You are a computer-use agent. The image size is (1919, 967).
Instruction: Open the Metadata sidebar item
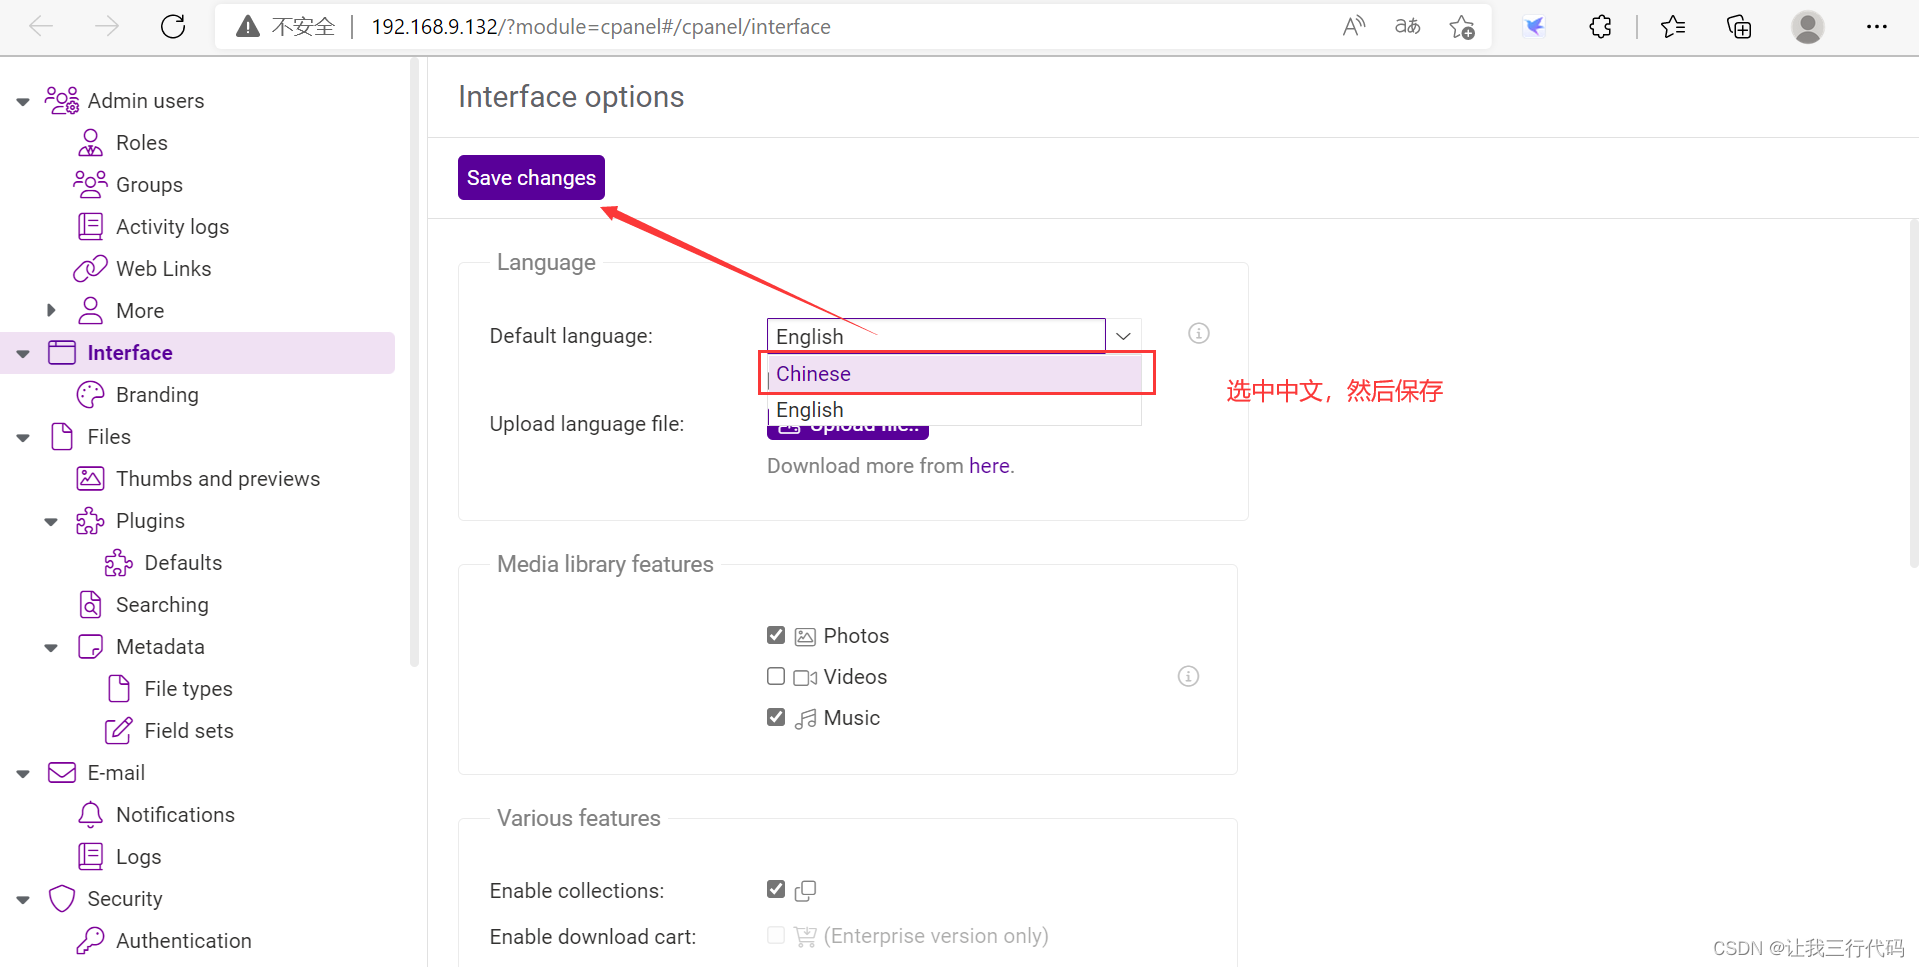click(x=160, y=647)
